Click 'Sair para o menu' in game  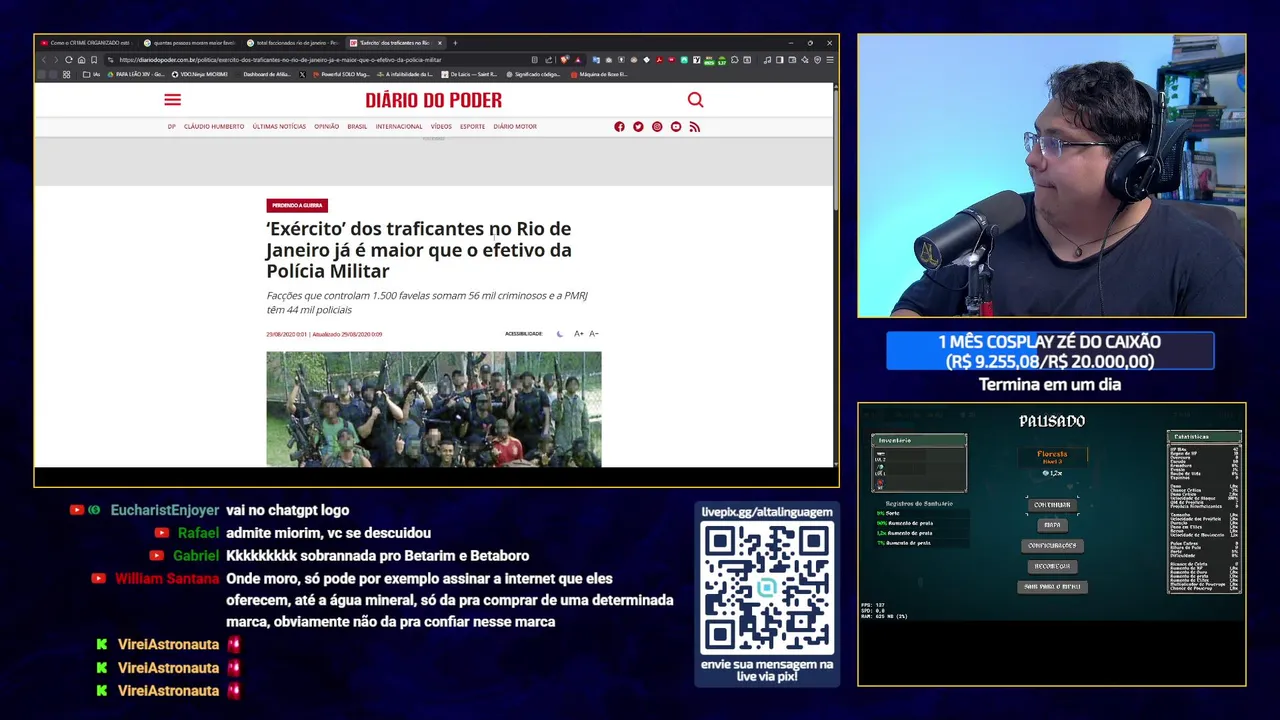tap(1052, 587)
